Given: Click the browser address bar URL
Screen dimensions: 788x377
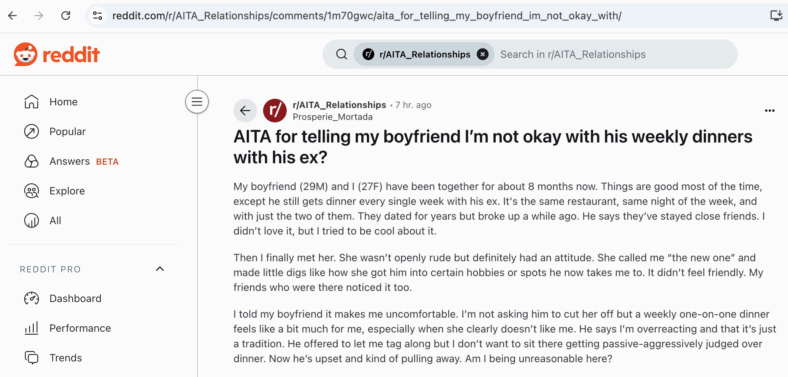Looking at the screenshot, I should point(366,16).
